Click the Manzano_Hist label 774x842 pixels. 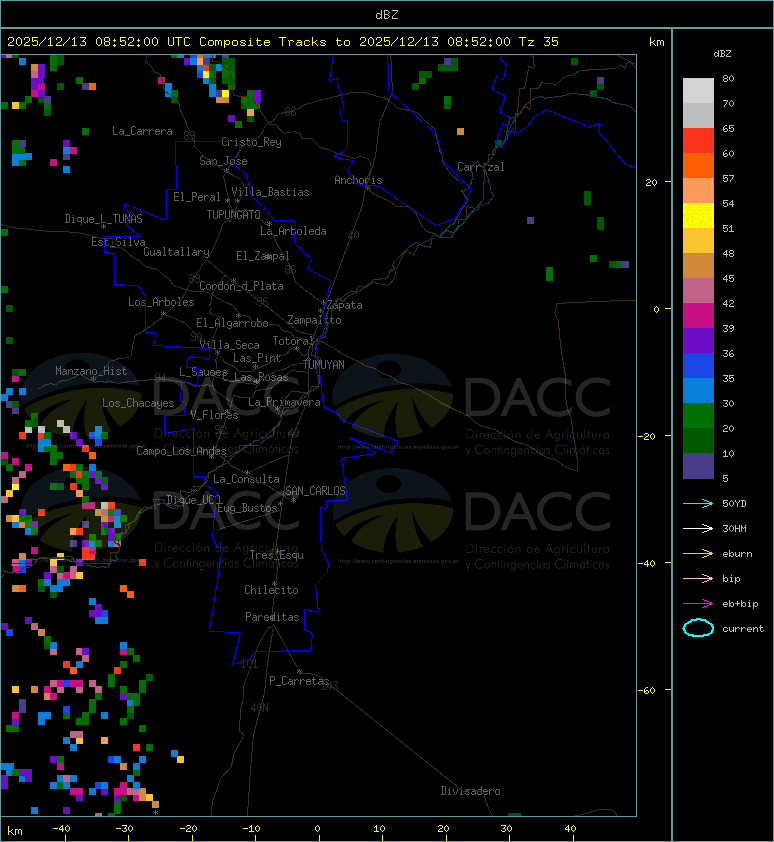[x=91, y=371]
